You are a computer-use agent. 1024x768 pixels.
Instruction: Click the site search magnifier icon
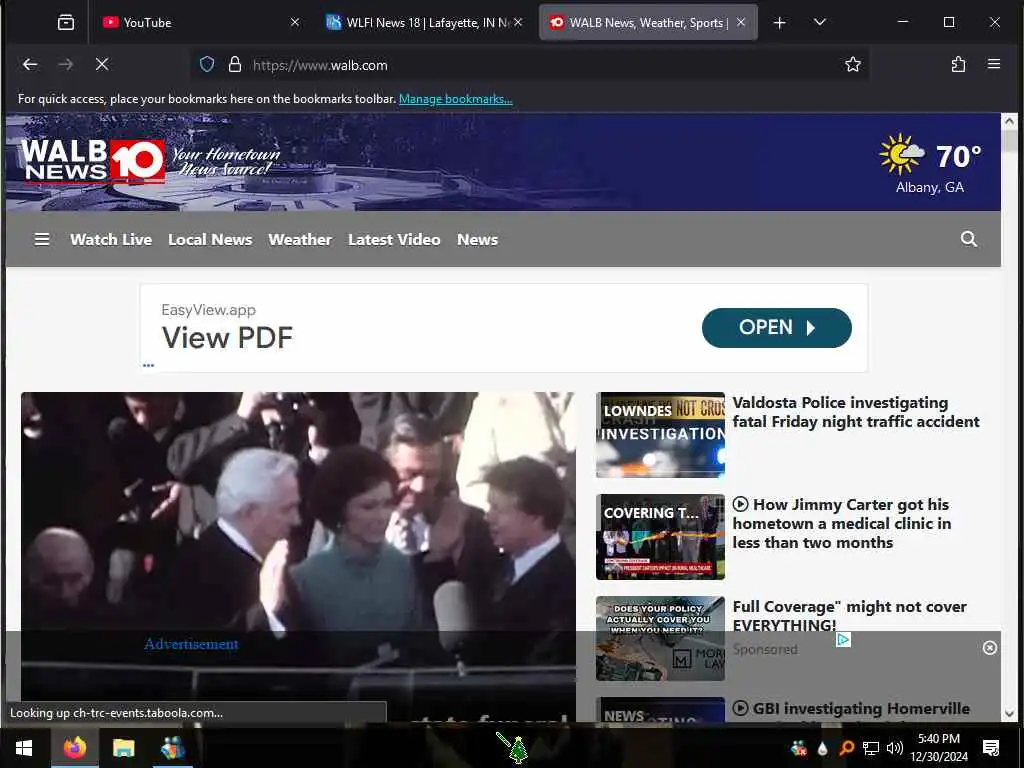(x=968, y=239)
